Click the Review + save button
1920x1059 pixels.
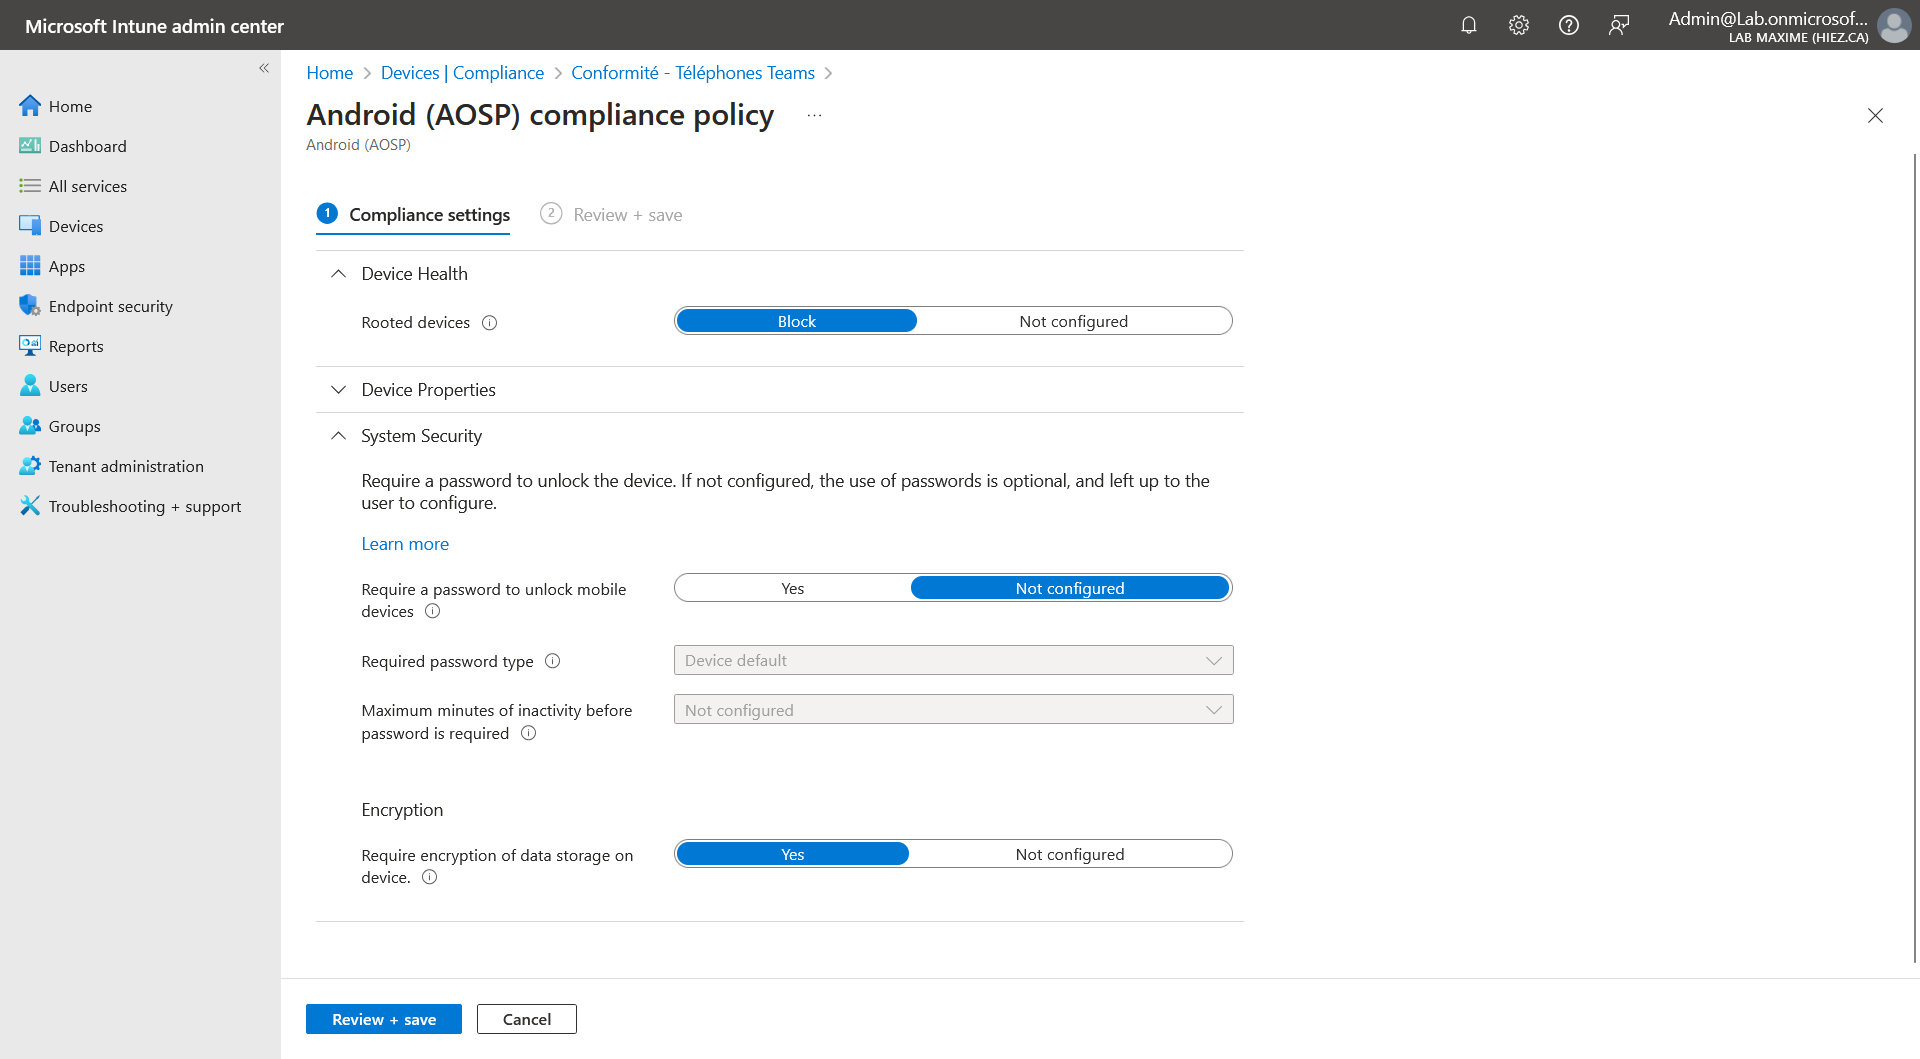coord(383,1019)
